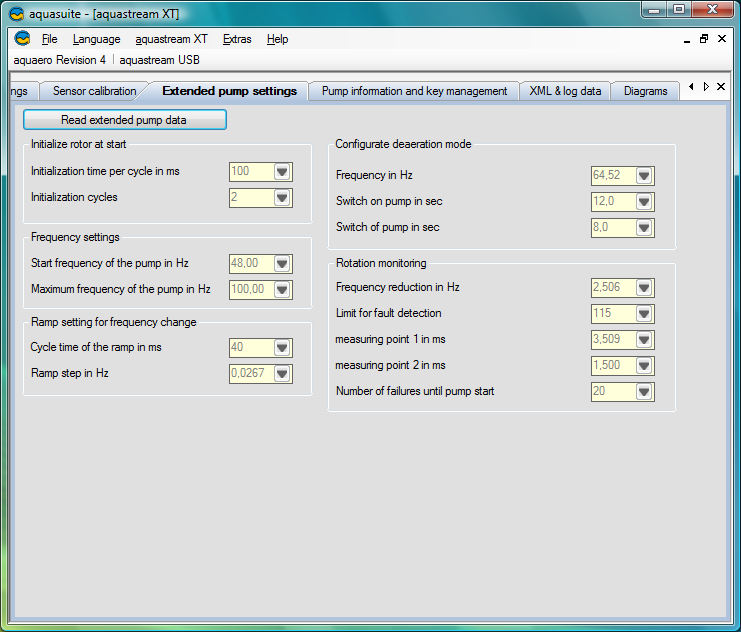Open the Extras menu
This screenshot has width=741, height=632.
[237, 39]
